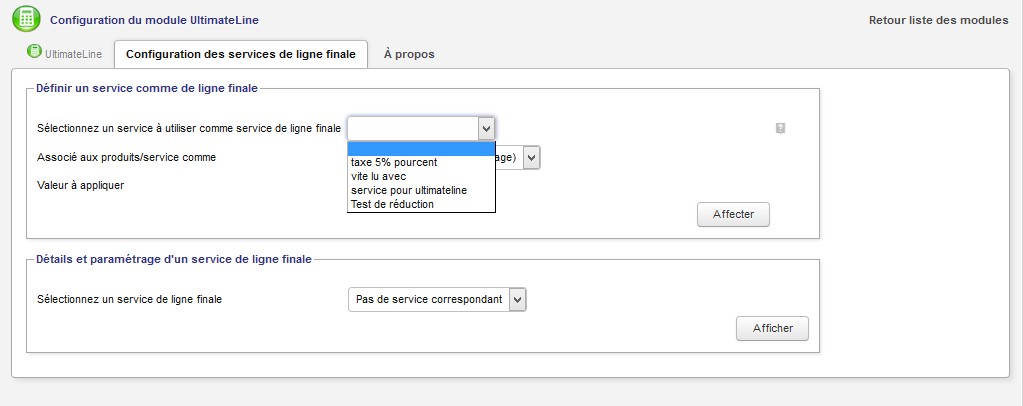Choose the highlighted blank option in list

click(x=421, y=148)
